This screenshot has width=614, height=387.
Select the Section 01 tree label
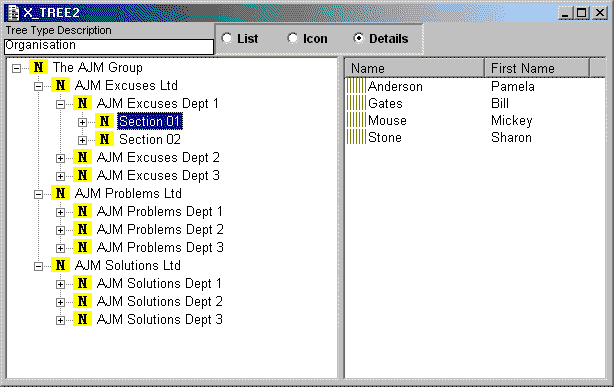(150, 121)
